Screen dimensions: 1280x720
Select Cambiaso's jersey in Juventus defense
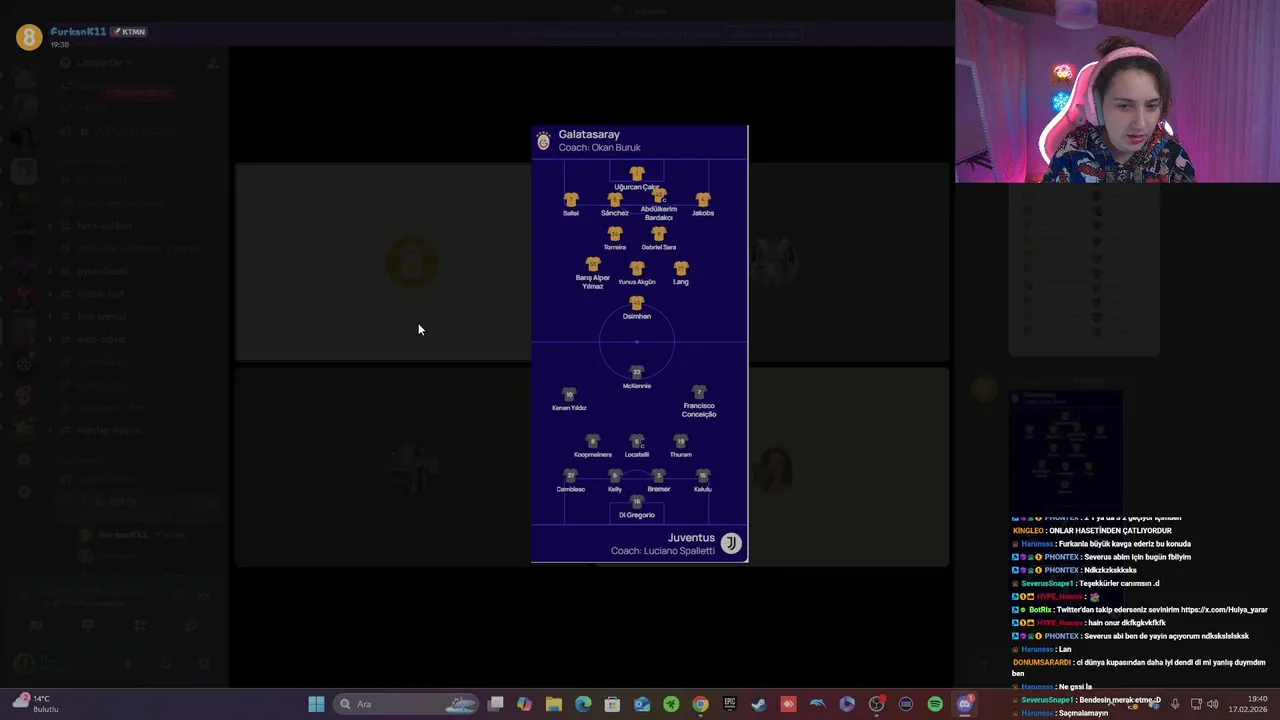571,476
